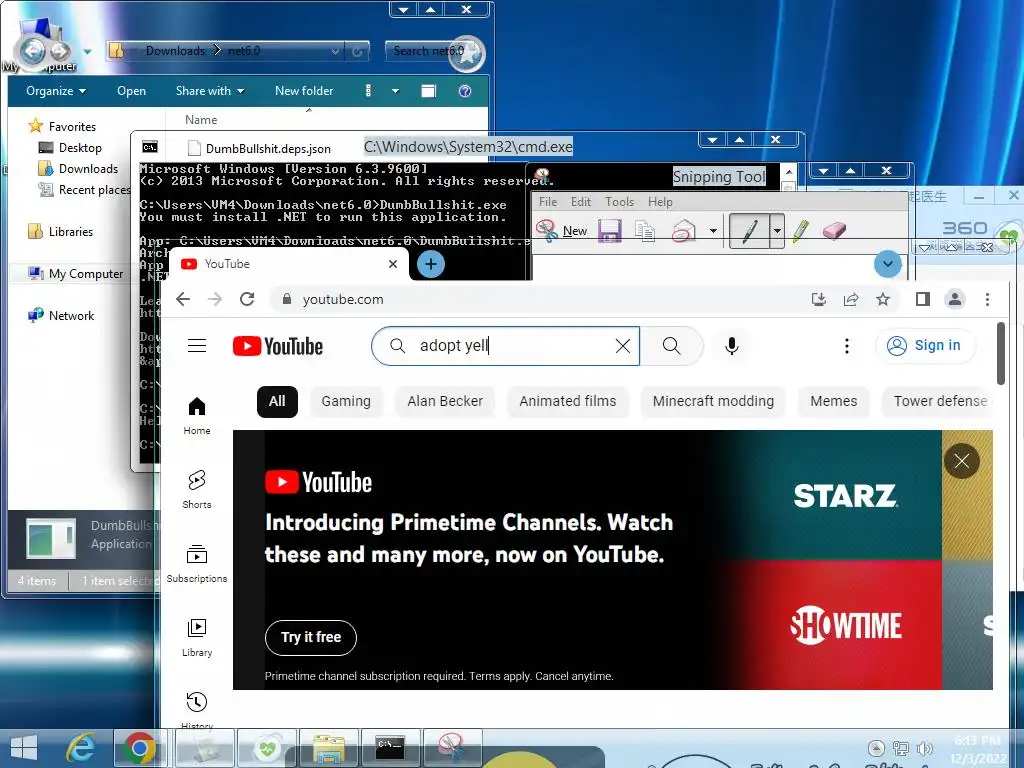1024x768 pixels.
Task: Click Sign in button on YouTube
Action: tap(925, 345)
